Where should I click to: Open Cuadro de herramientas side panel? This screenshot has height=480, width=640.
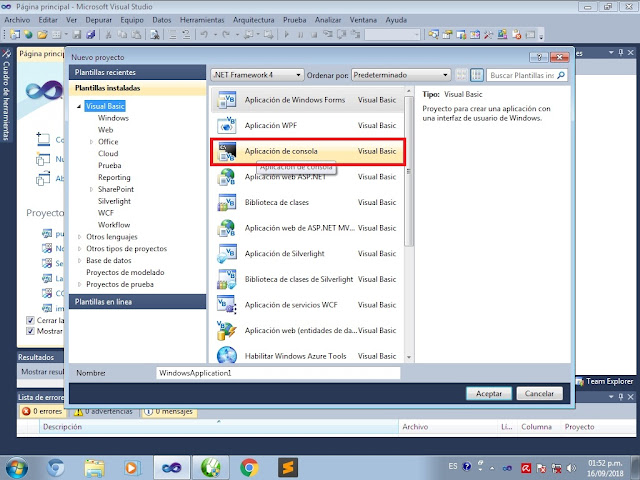click(6, 95)
